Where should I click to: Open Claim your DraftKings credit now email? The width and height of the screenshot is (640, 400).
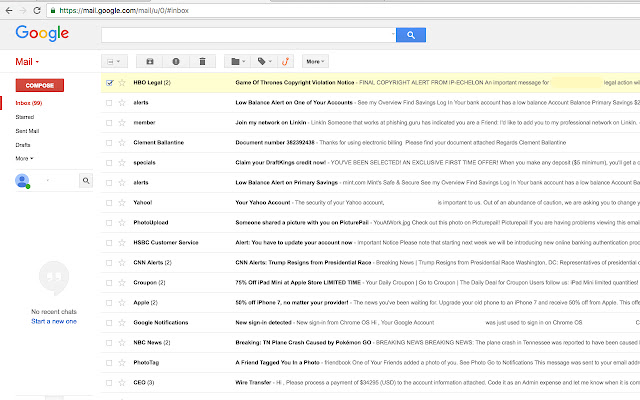click(x=280, y=162)
